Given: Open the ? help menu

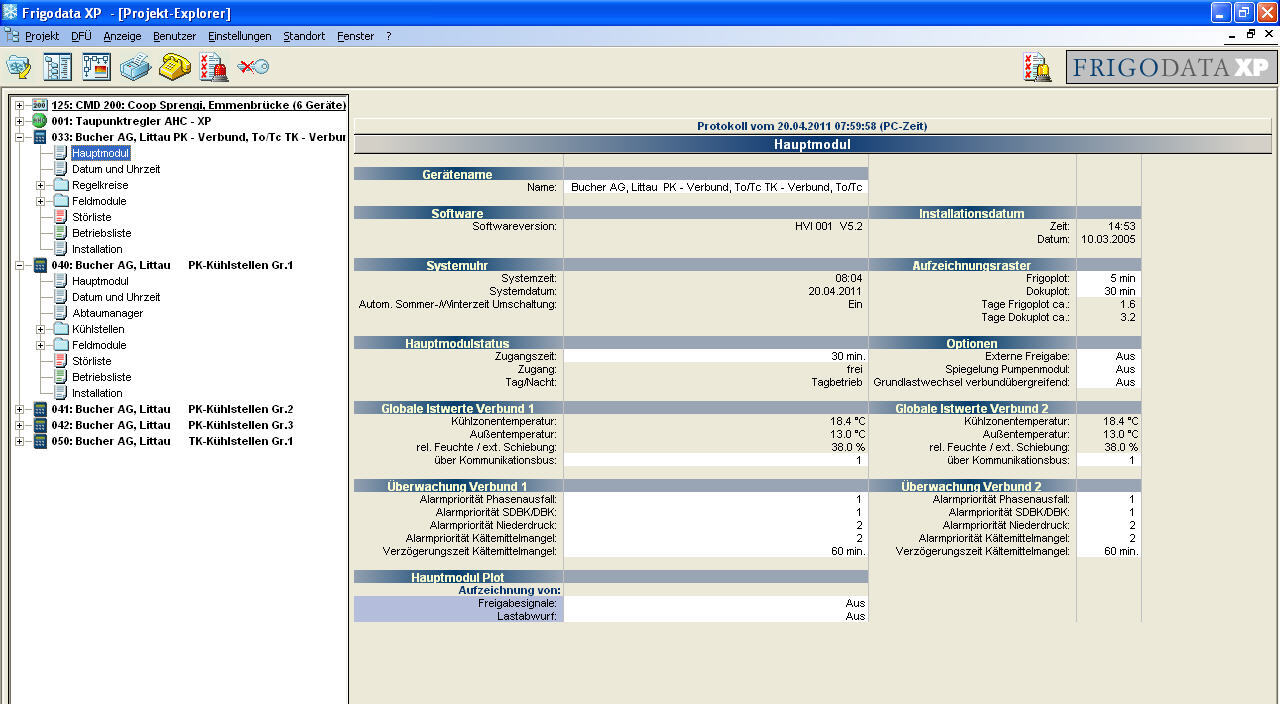Looking at the screenshot, I should pyautogui.click(x=388, y=36).
